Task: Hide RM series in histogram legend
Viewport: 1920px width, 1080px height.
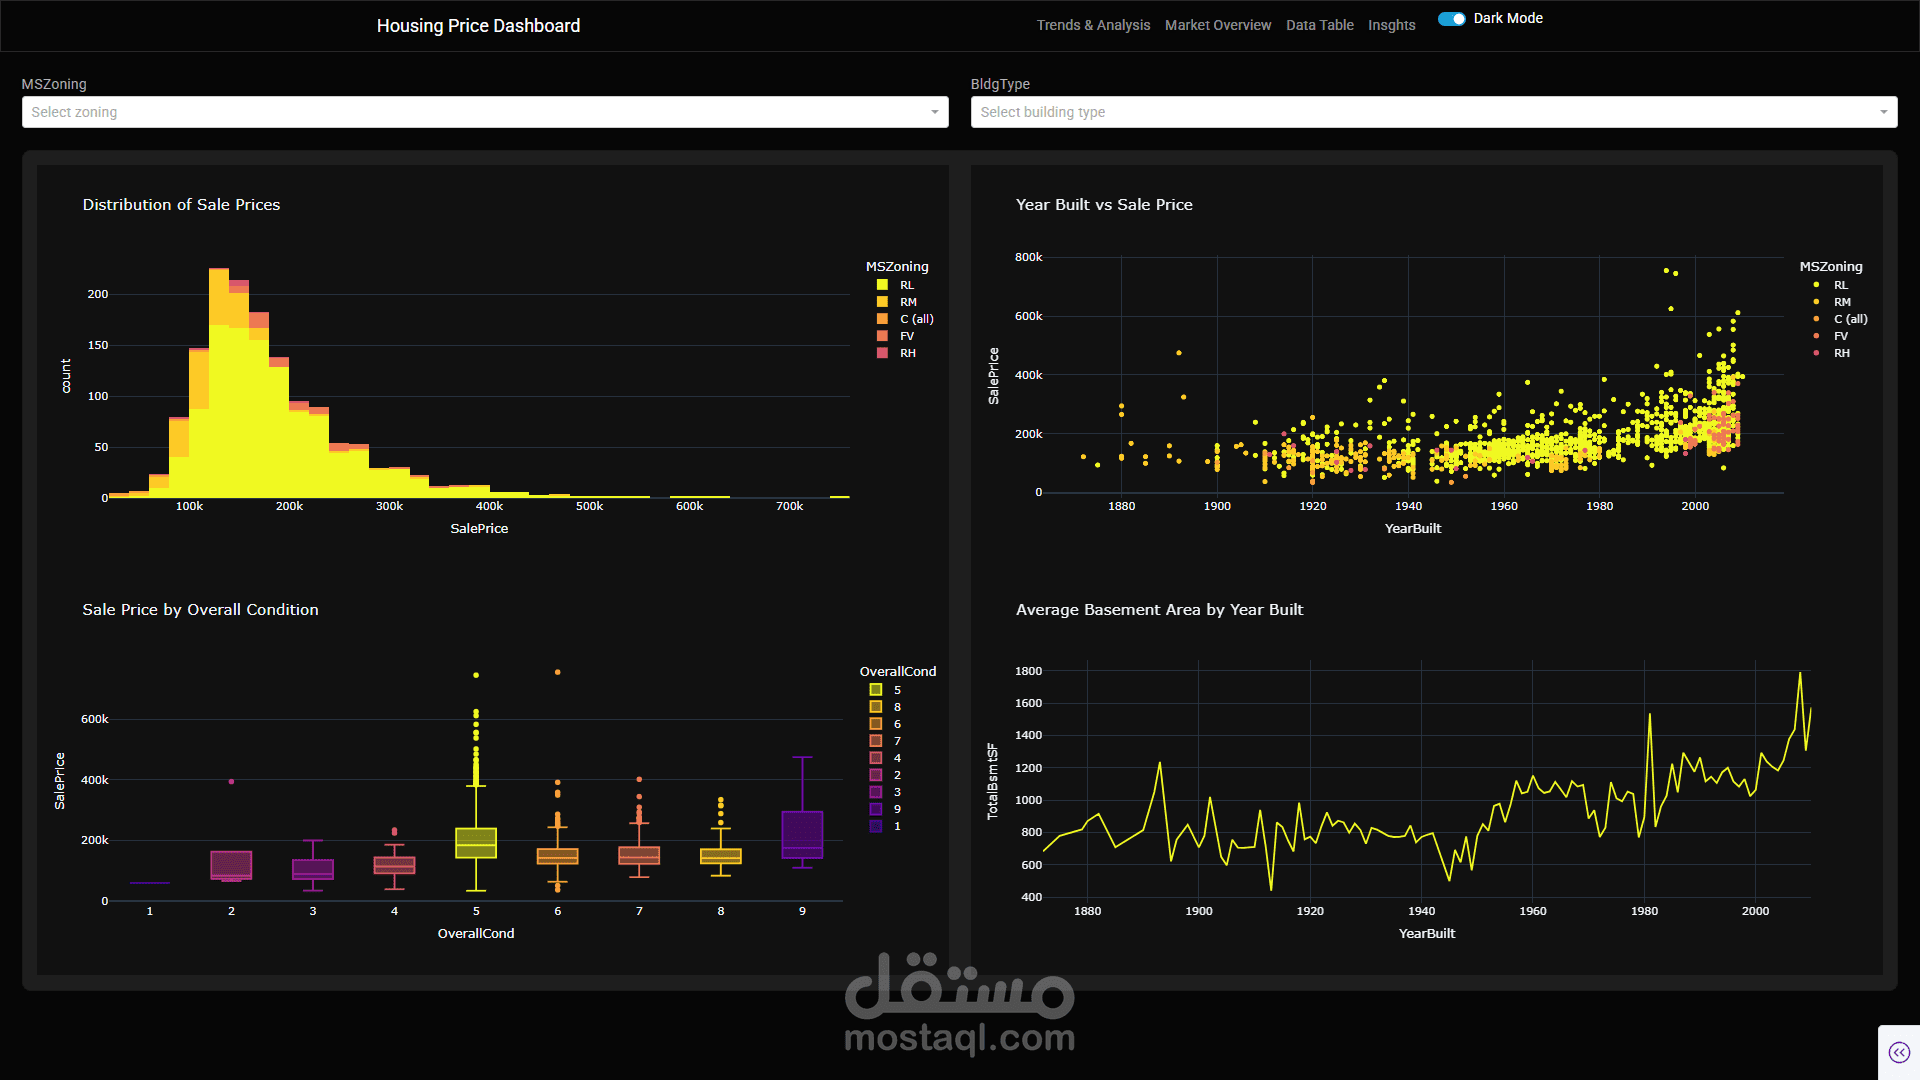Action: click(882, 302)
